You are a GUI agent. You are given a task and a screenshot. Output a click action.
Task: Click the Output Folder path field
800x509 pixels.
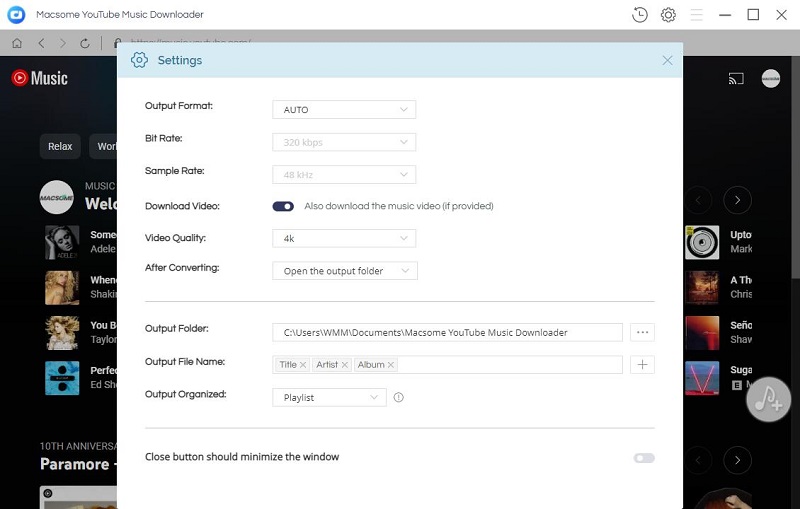(x=447, y=333)
